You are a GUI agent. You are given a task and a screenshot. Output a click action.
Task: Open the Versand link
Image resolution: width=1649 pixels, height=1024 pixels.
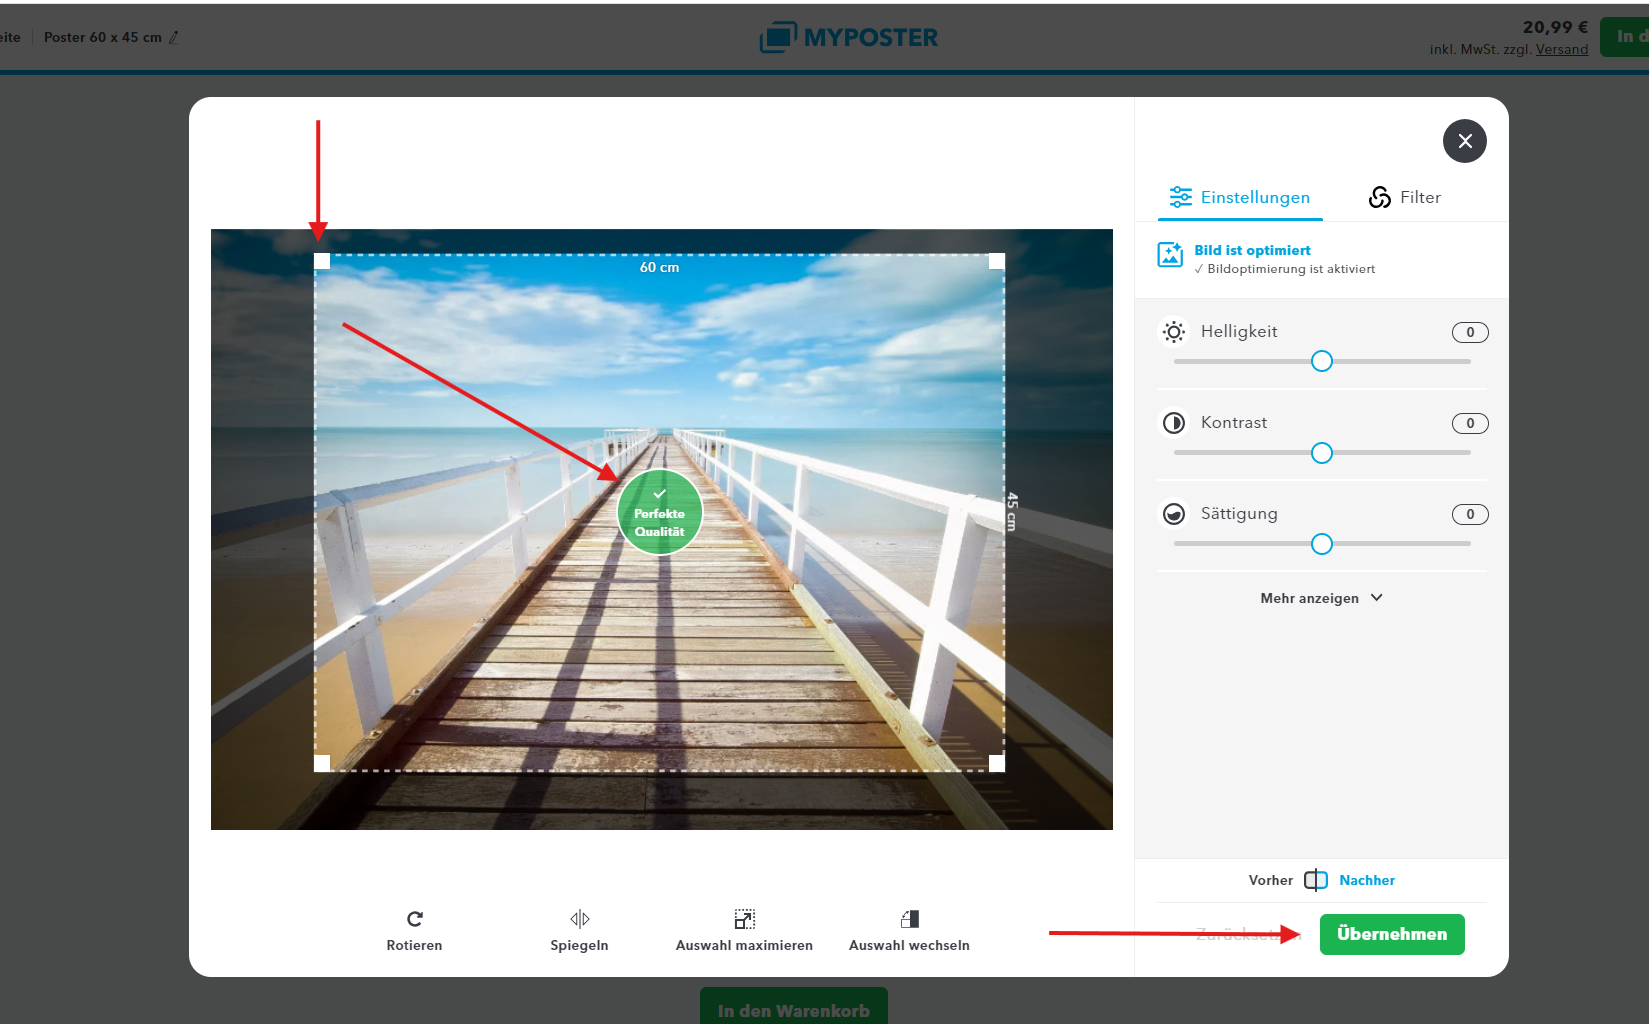[1562, 49]
